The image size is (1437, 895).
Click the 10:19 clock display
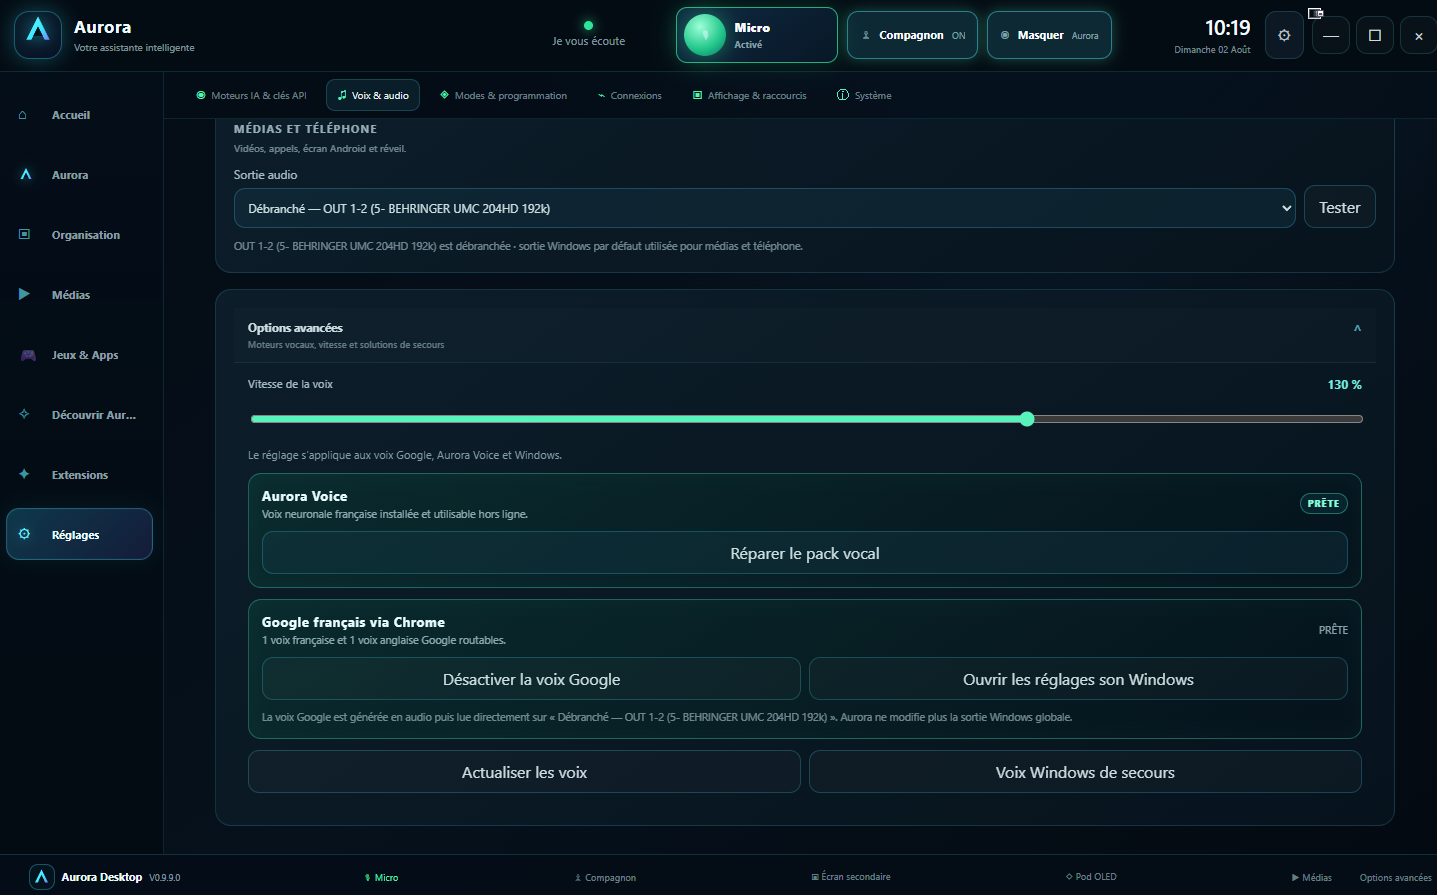pyautogui.click(x=1227, y=28)
